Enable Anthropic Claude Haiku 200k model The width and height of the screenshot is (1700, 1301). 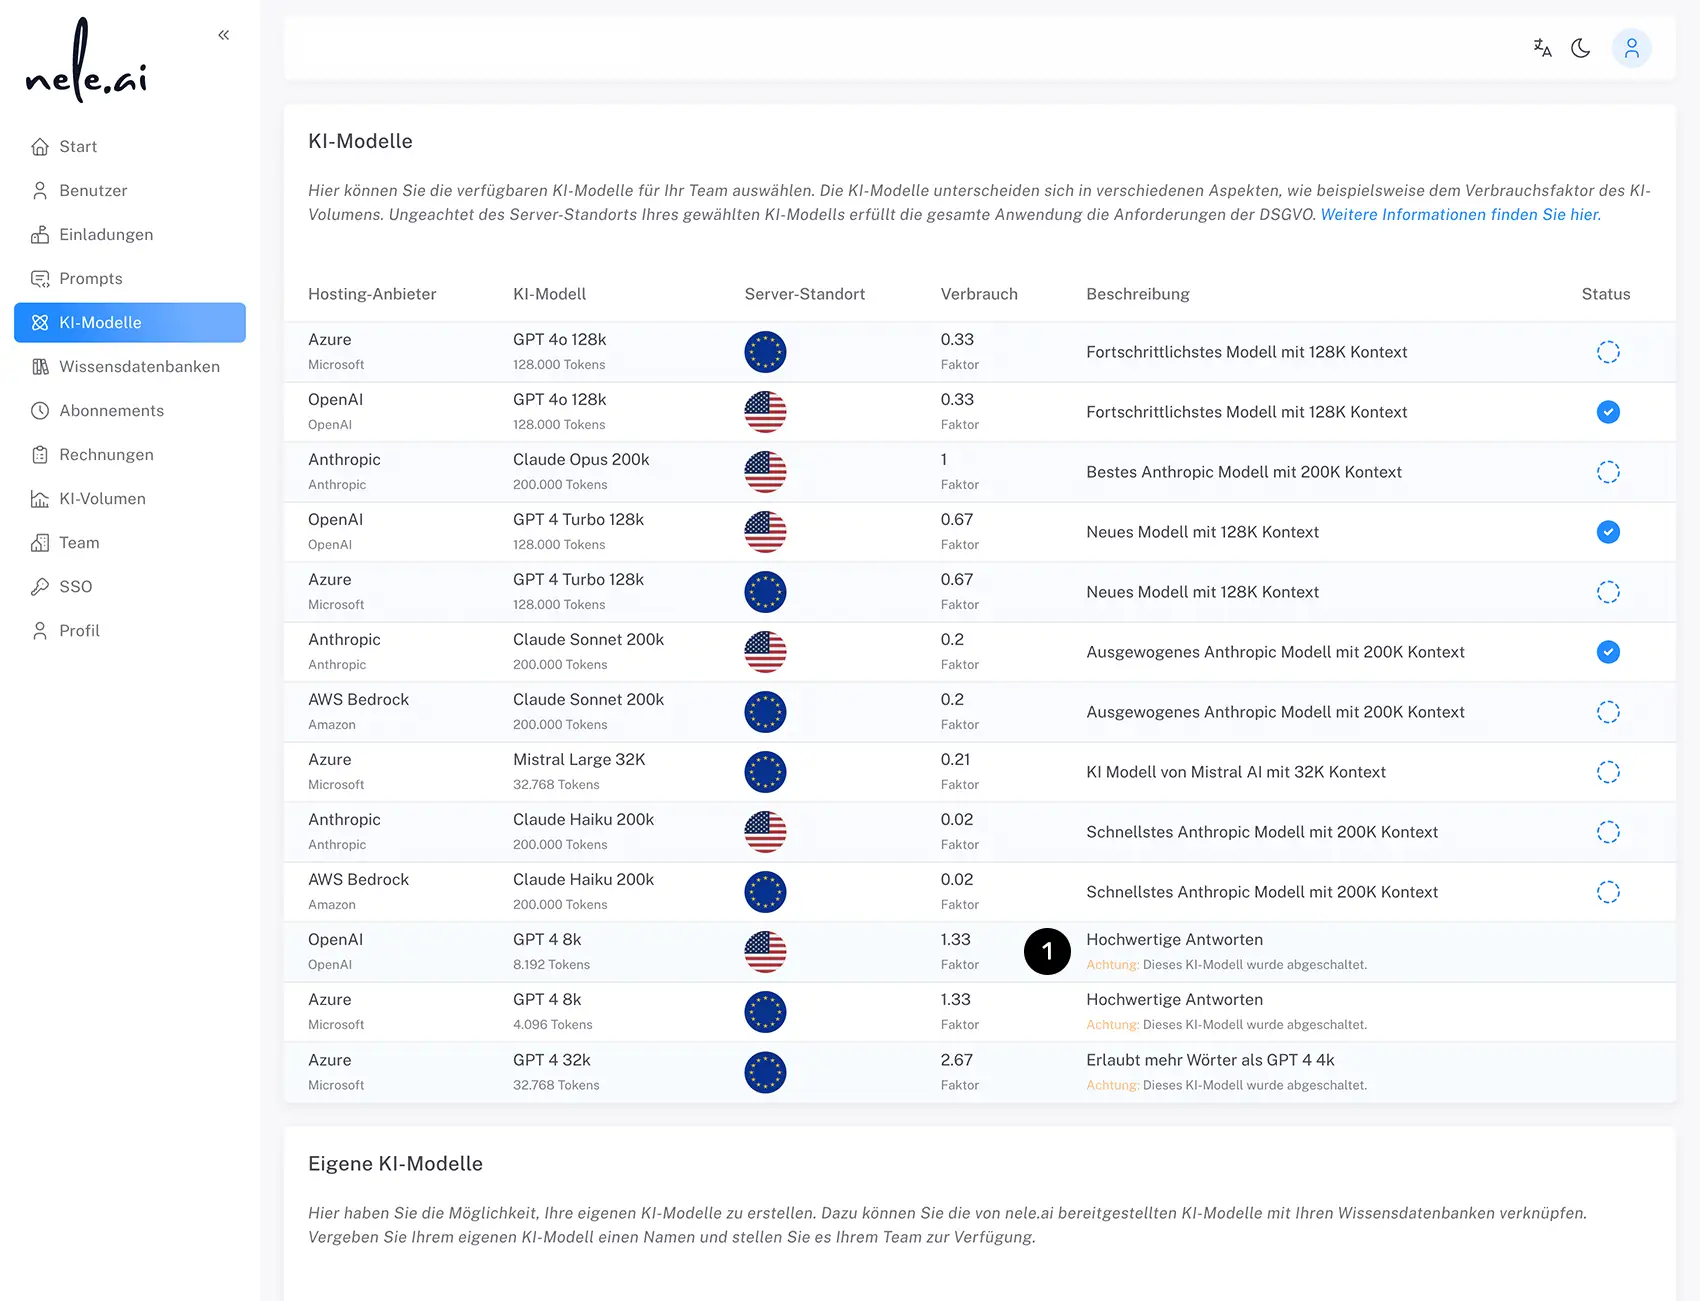1608,832
